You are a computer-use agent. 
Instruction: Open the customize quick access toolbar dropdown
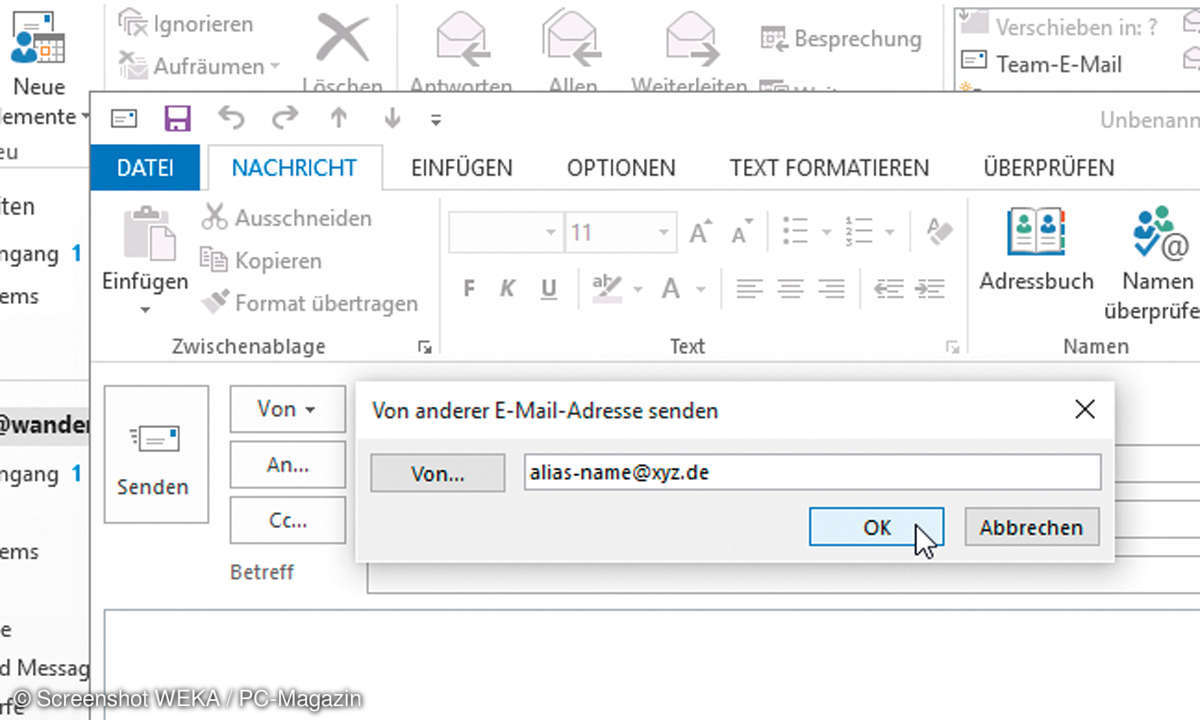tap(435, 120)
